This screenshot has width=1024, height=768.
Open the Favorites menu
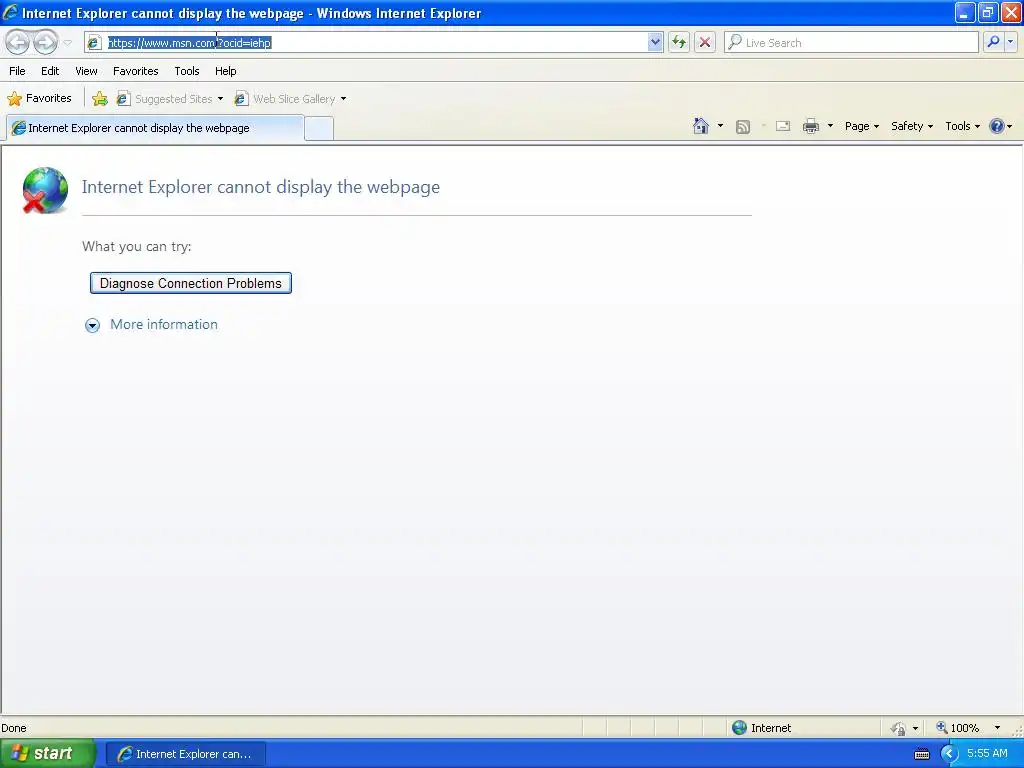tap(135, 71)
